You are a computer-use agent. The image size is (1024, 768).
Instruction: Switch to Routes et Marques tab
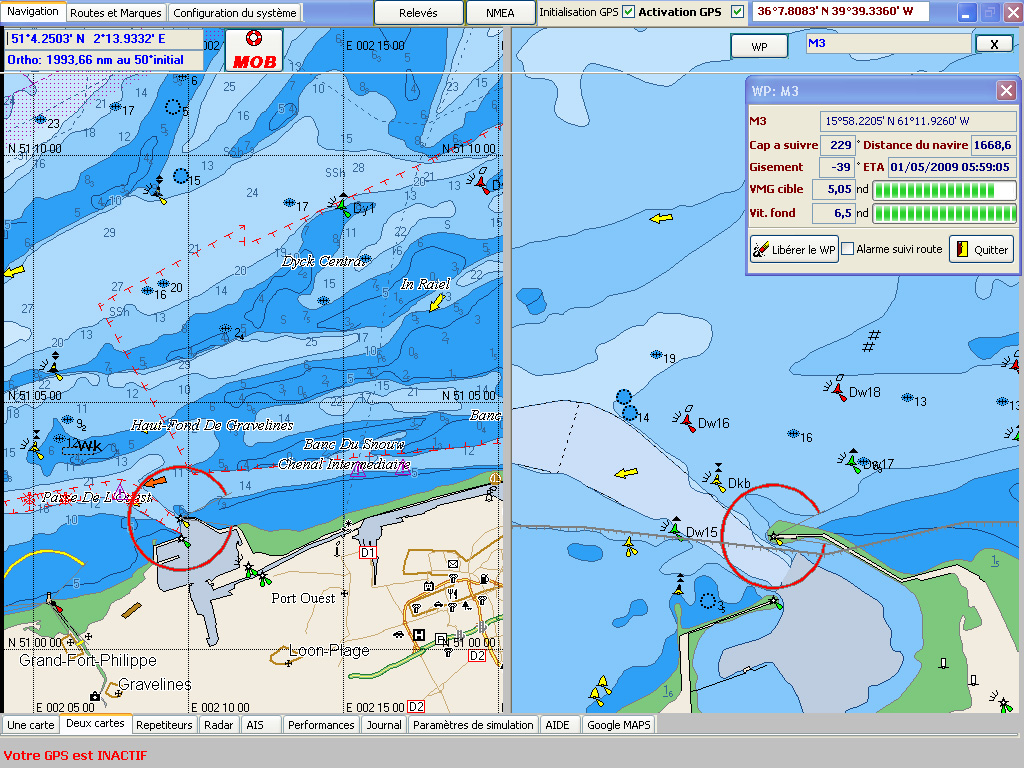coord(115,13)
